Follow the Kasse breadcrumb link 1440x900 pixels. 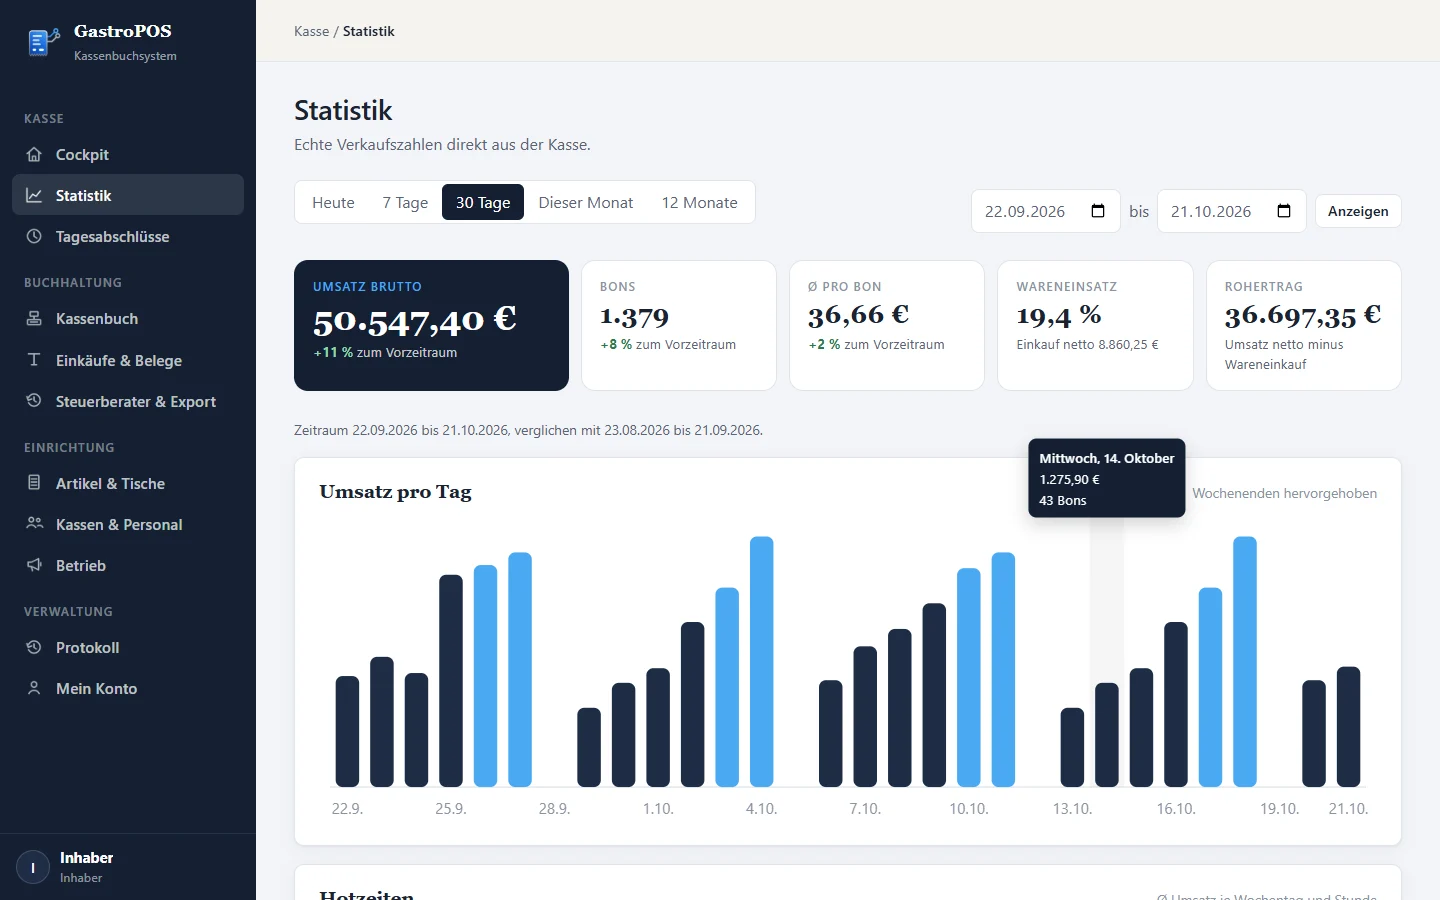point(311,31)
